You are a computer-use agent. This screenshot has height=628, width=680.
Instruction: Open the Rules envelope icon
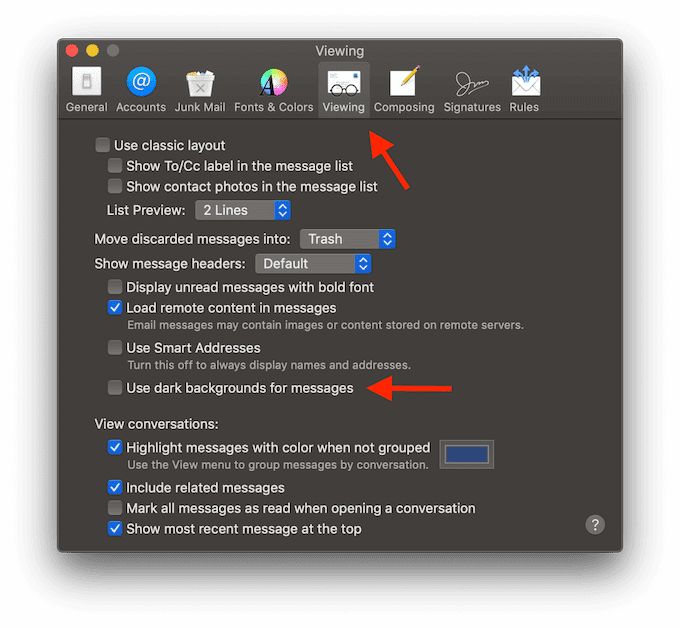pyautogui.click(x=525, y=81)
